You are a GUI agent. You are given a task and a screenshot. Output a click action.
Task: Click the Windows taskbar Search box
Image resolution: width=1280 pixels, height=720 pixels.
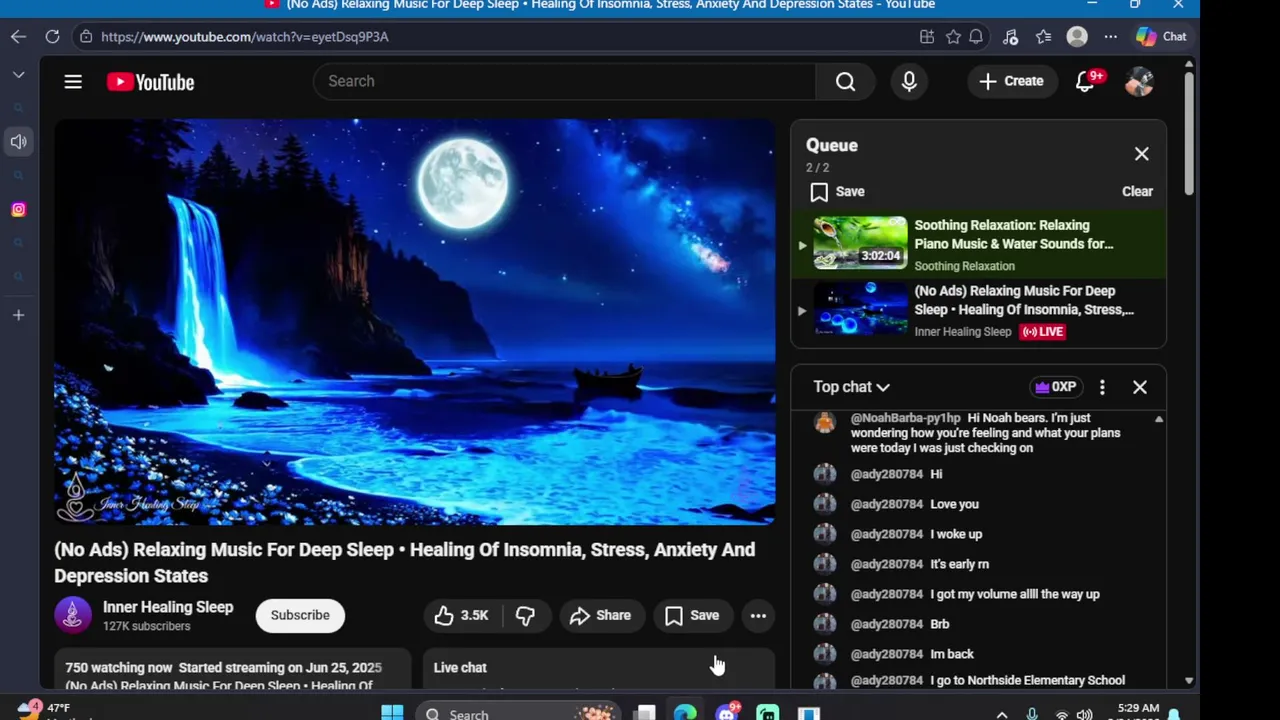[517, 713]
